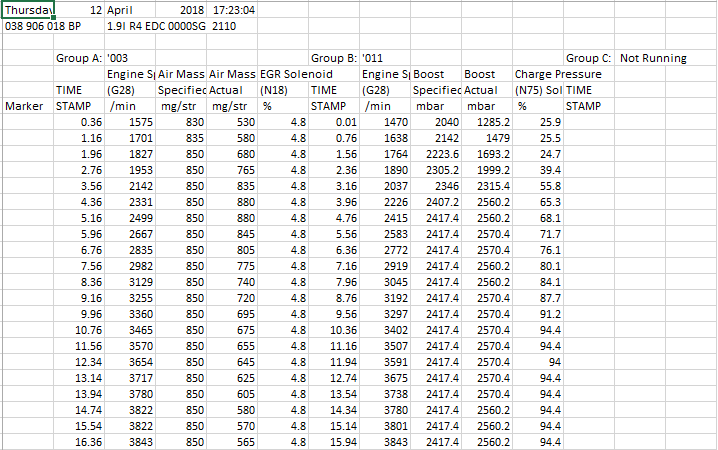This screenshot has width=718, height=450.
Task: Click the 'Group A:' label cell
Action: pos(79,58)
